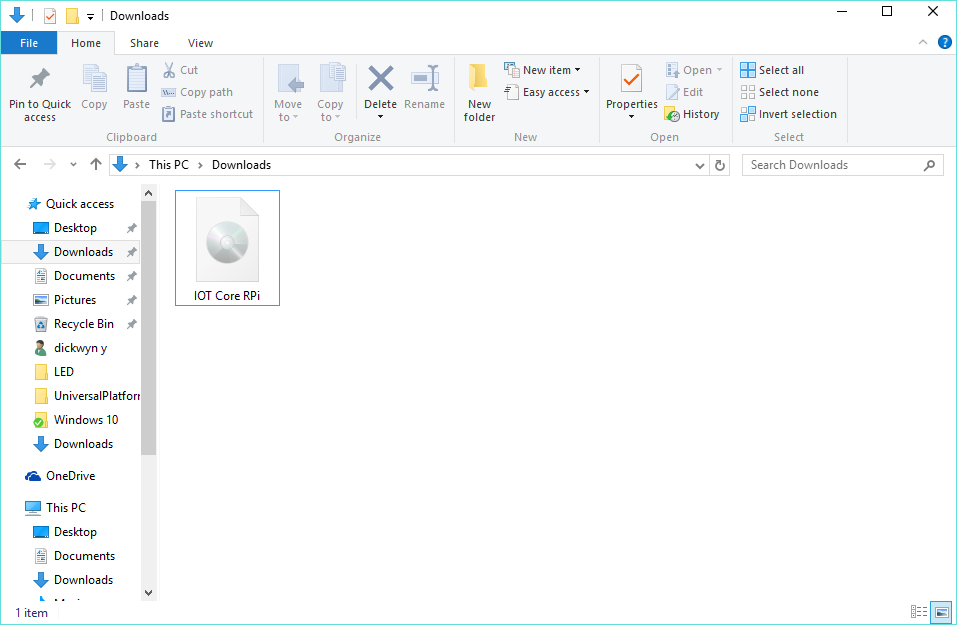Viewport: 957px width, 625px height.
Task: Select This PC in the navigation pane
Action: (65, 507)
